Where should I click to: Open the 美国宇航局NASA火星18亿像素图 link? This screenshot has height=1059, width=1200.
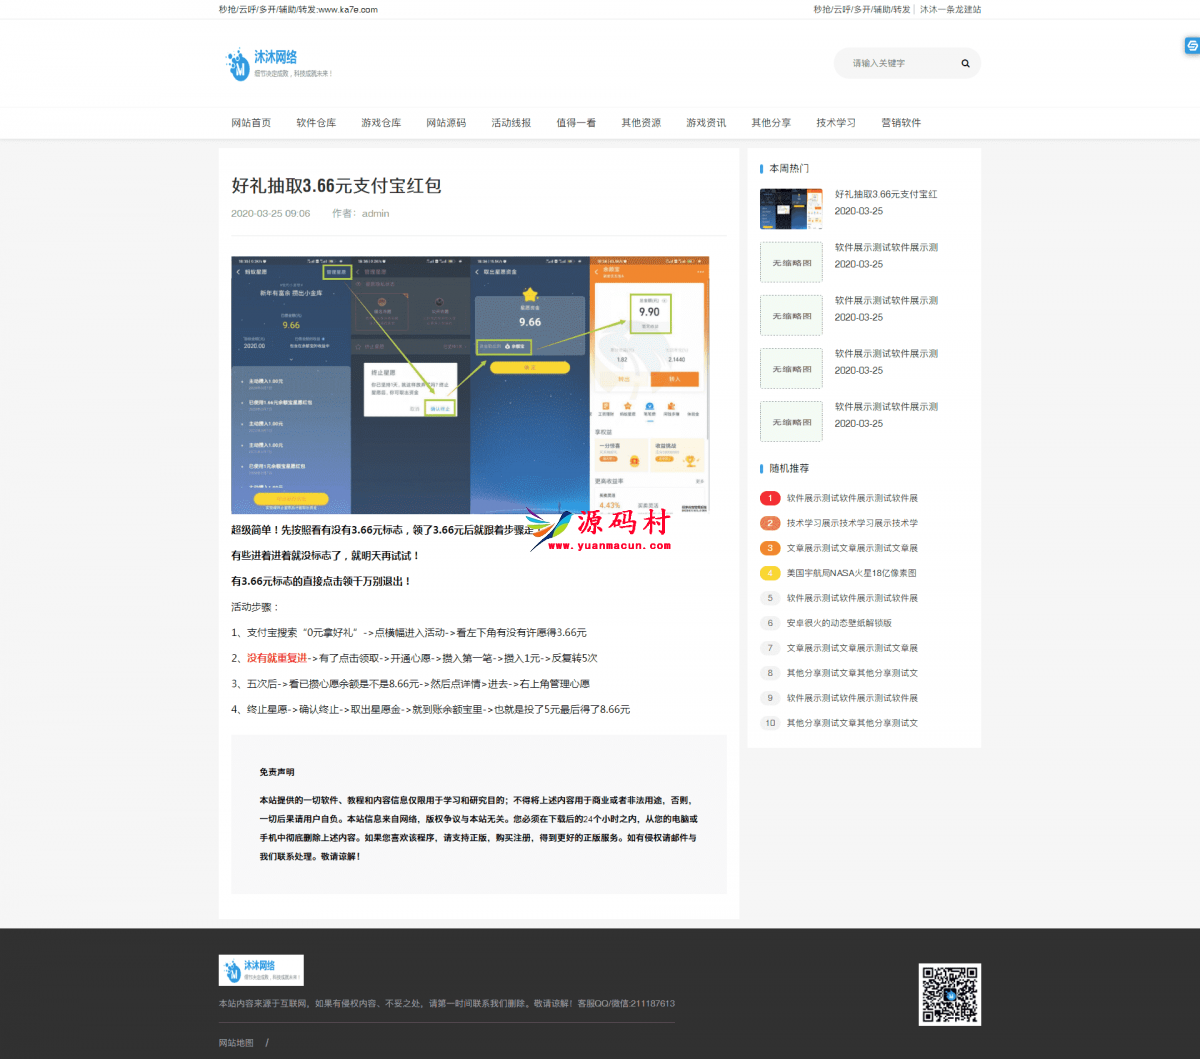(x=851, y=573)
